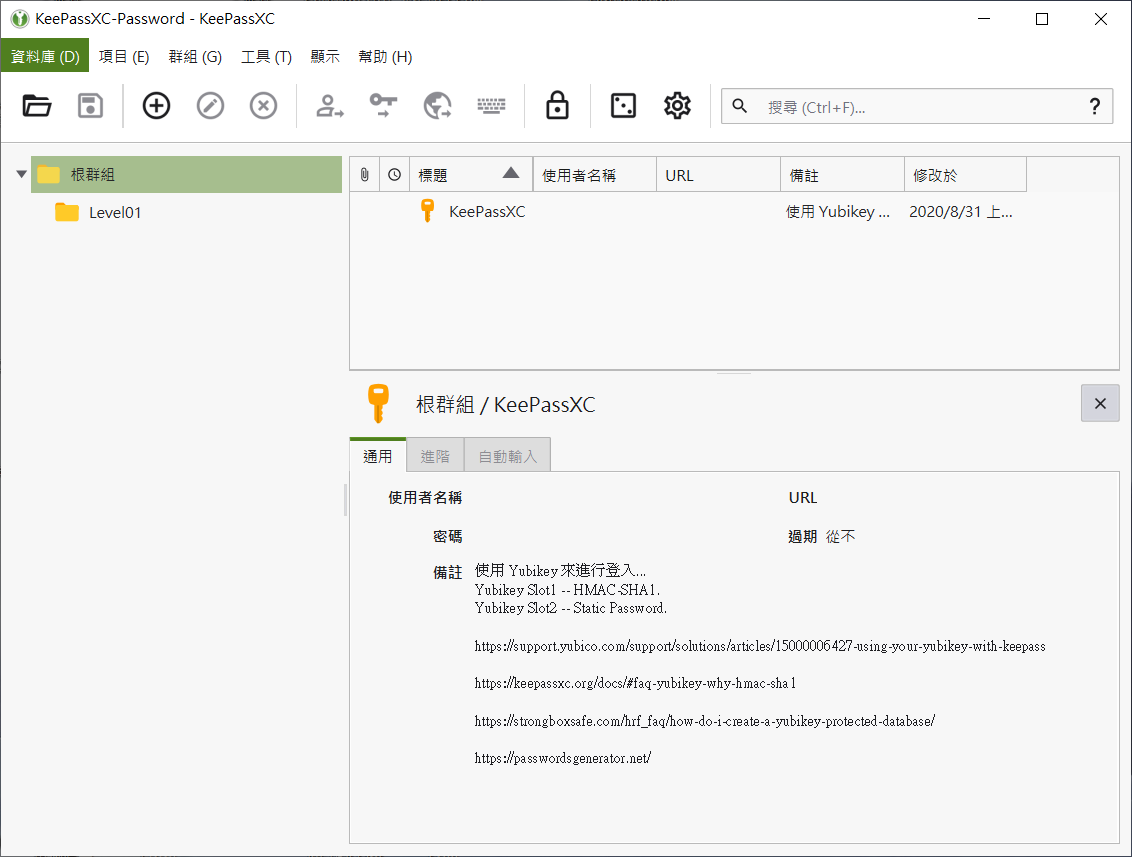Click the attachment paperclip column header
This screenshot has height=857, width=1132.
pos(365,175)
